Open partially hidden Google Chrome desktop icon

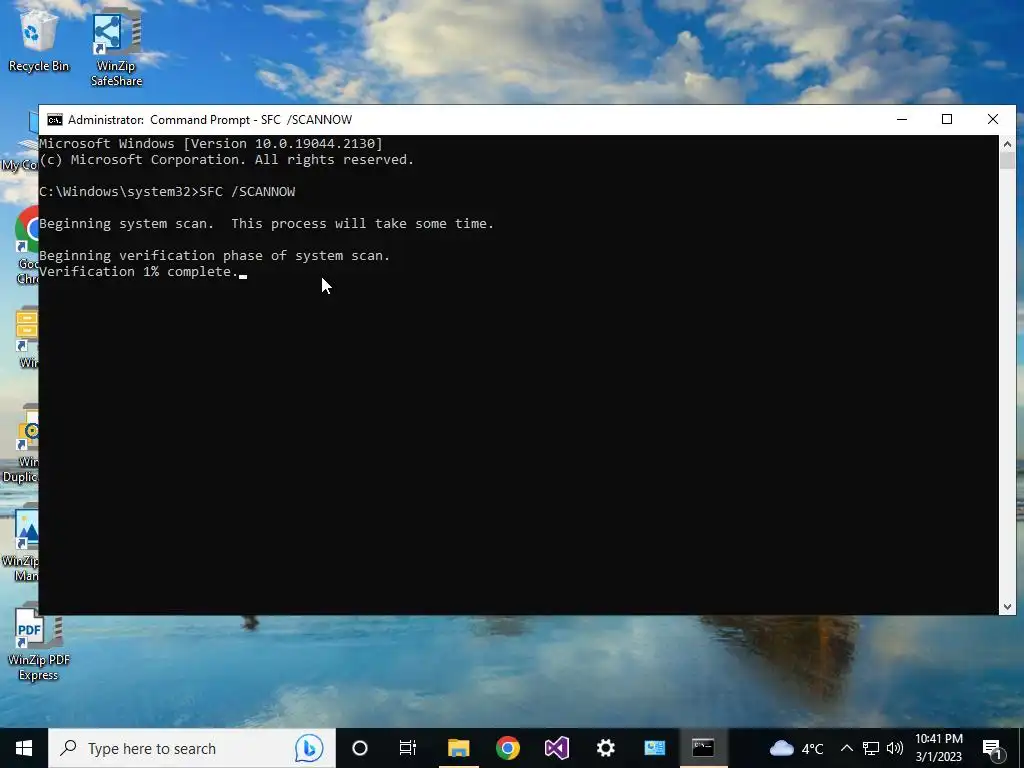(26, 245)
